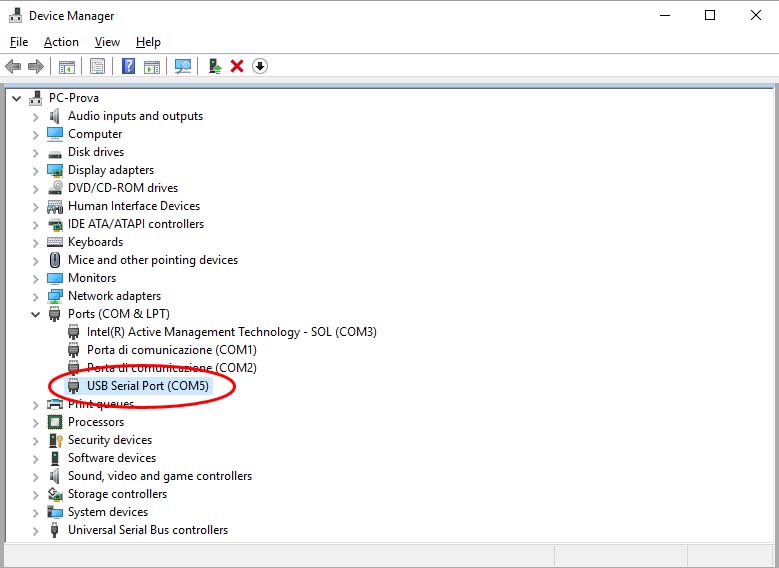The image size is (779, 568).
Task: Select Sound, video and game controllers label
Action: pos(159,476)
